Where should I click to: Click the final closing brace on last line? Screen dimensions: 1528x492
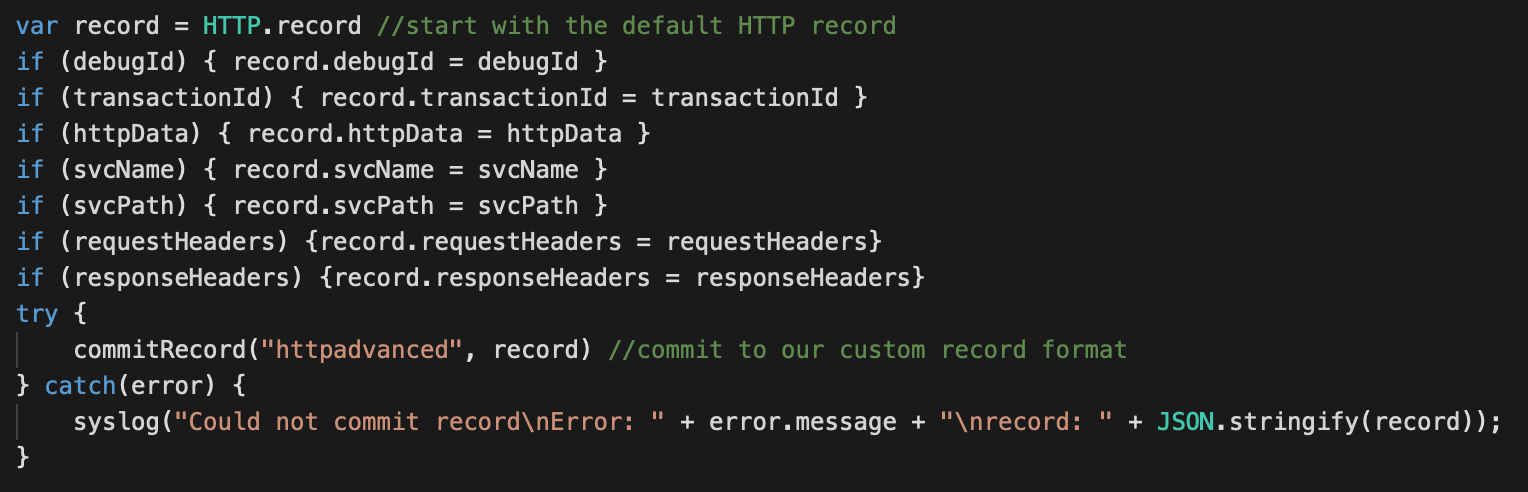(24, 457)
